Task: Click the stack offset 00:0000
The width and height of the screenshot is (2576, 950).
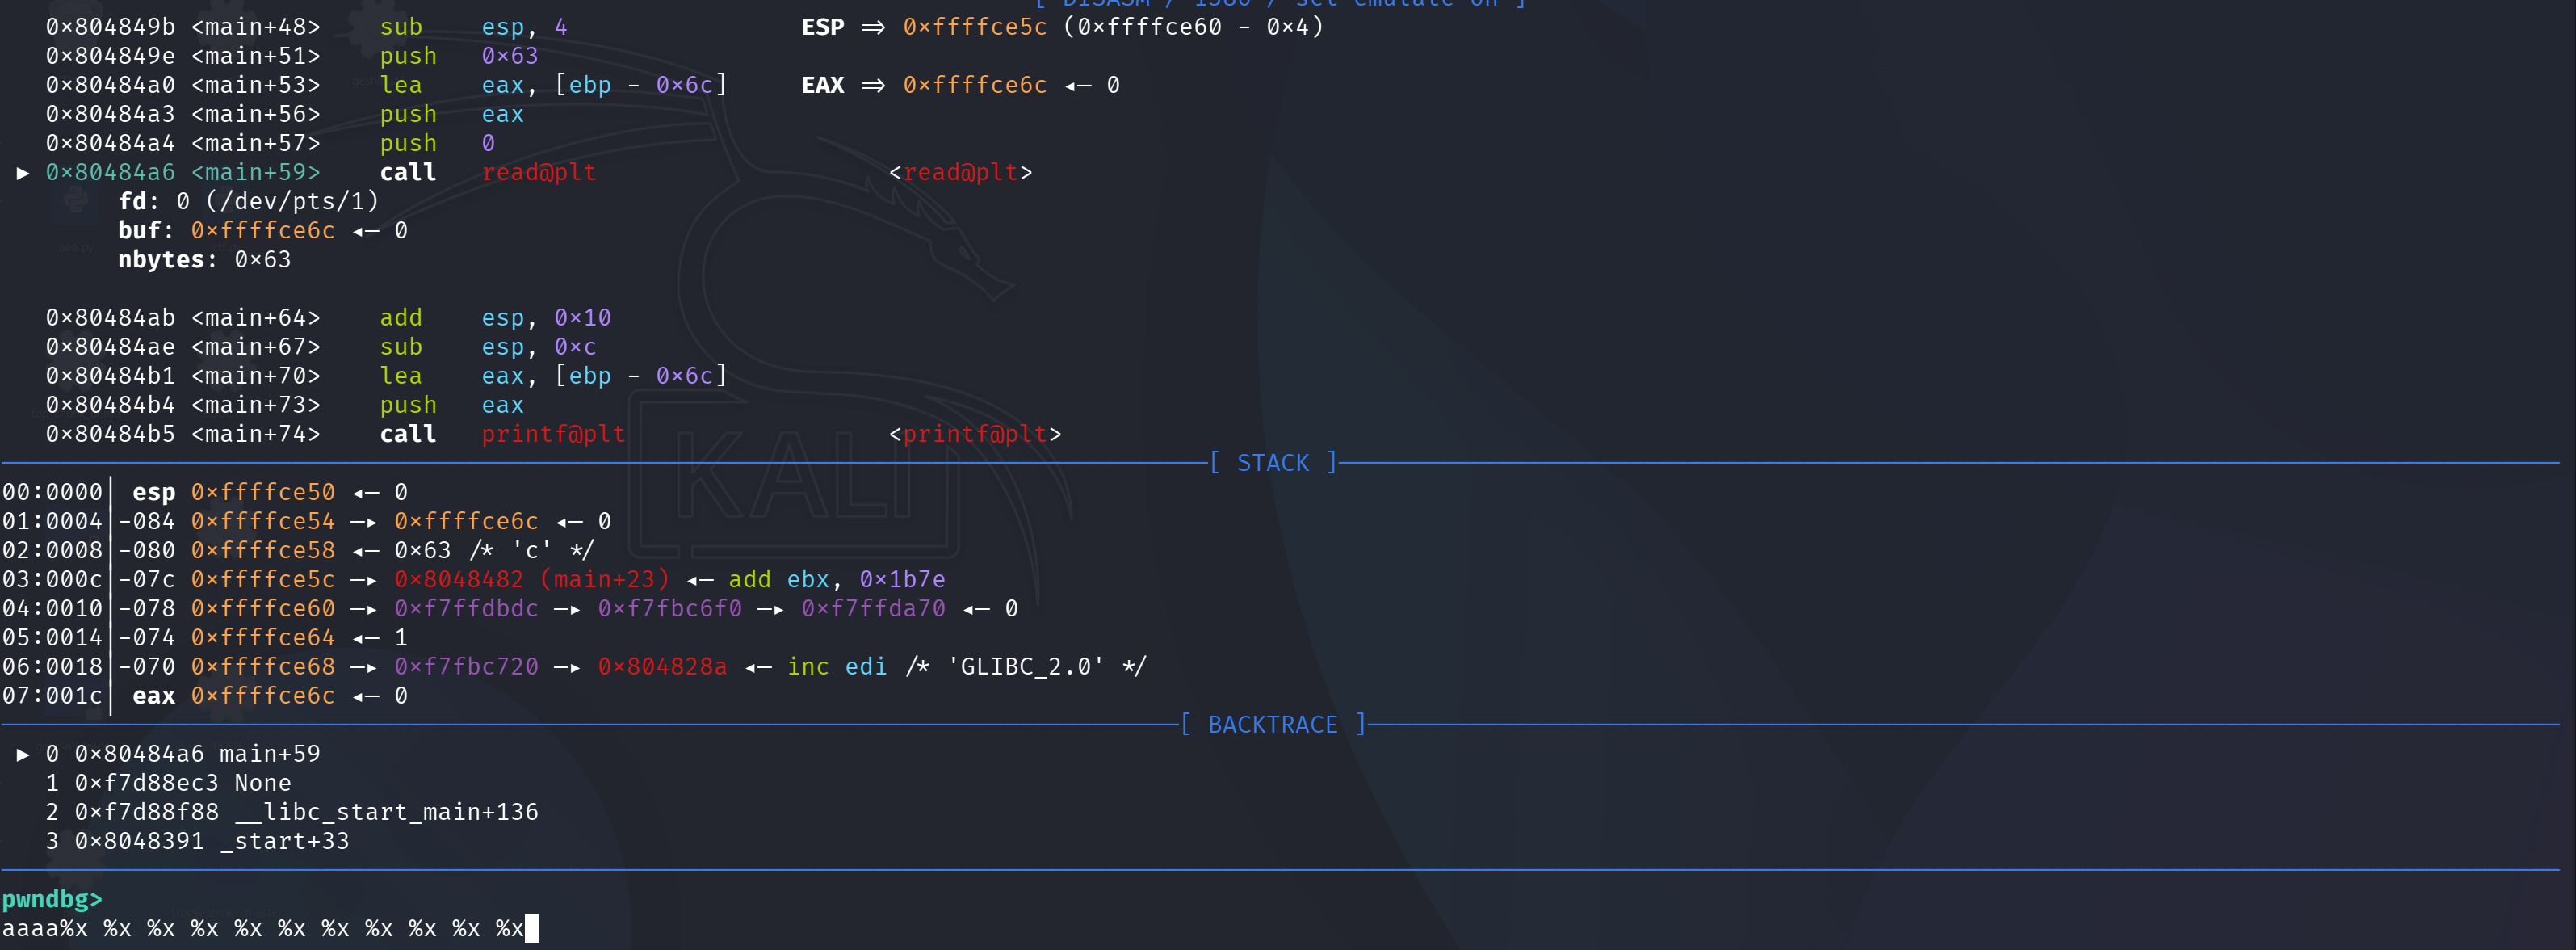Action: (52, 491)
